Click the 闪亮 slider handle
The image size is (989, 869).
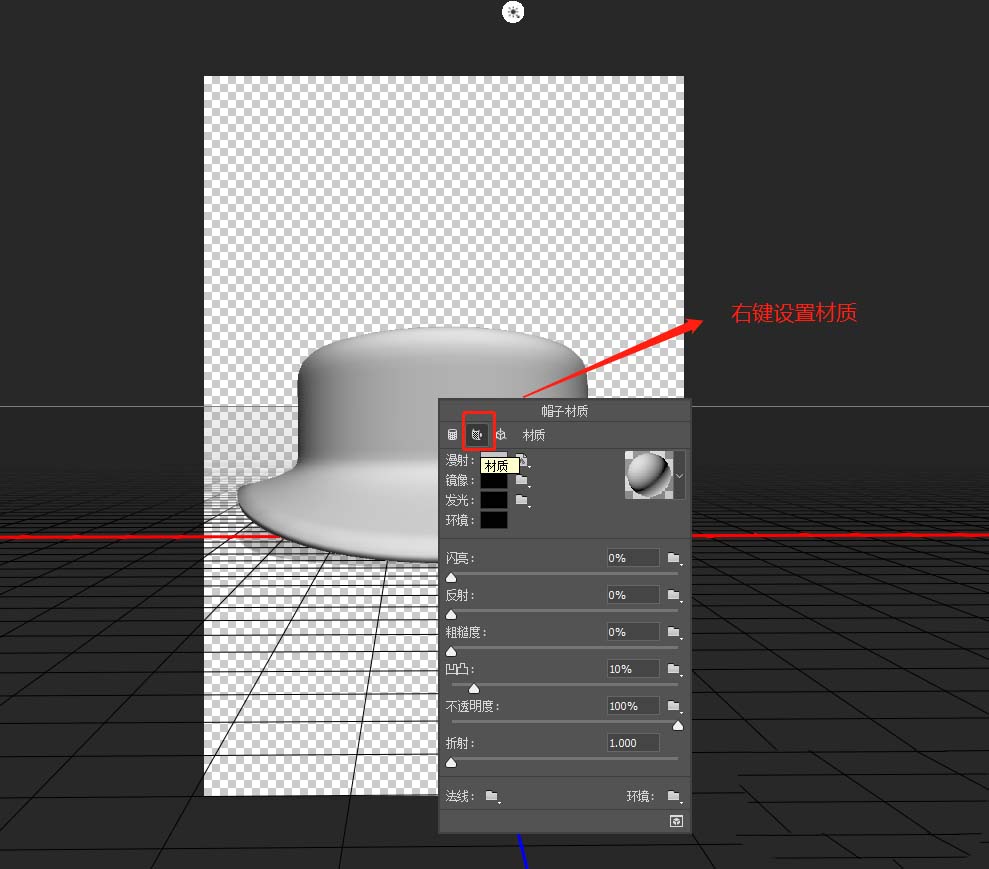pos(451,577)
